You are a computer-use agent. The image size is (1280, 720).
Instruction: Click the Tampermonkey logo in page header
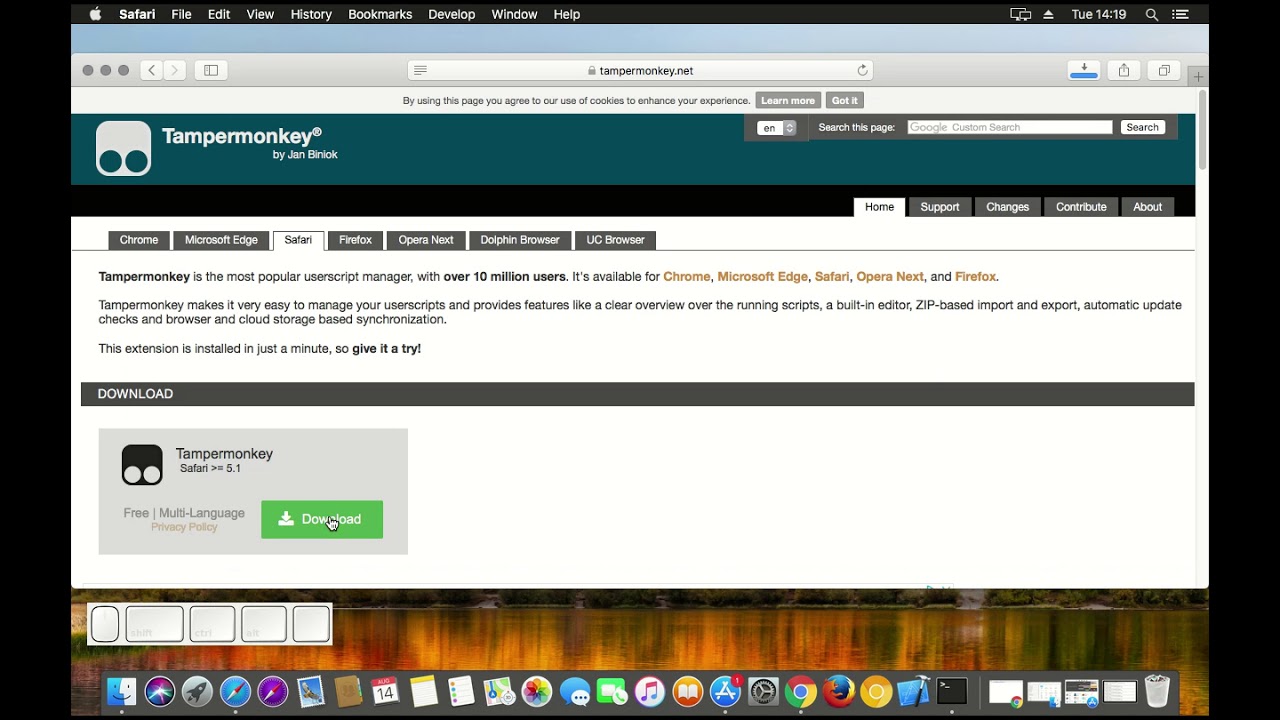(123, 148)
